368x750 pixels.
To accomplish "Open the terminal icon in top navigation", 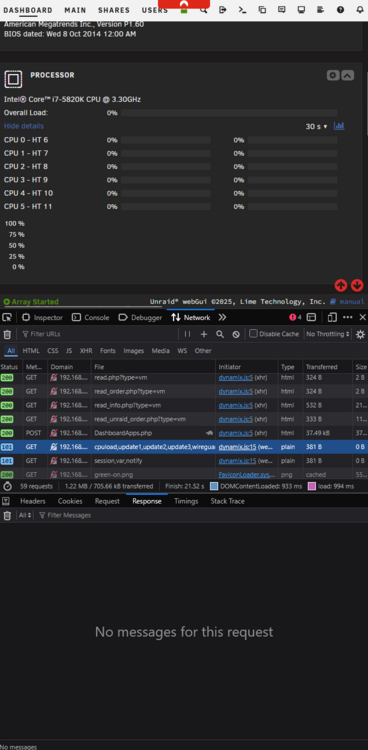I will pyautogui.click(x=242, y=10).
